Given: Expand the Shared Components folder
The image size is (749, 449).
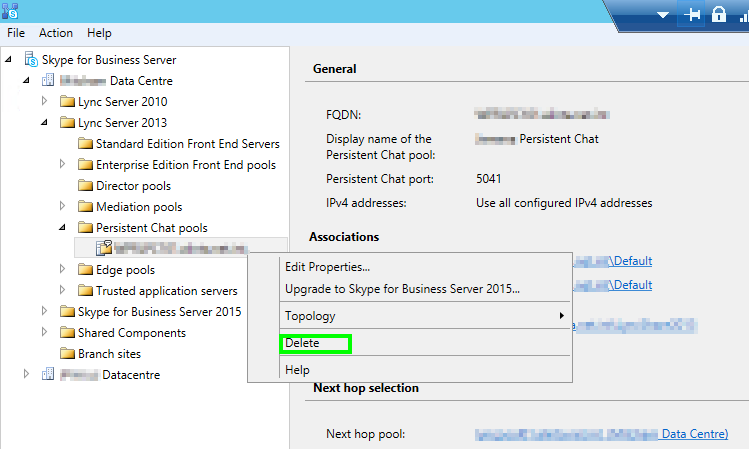Looking at the screenshot, I should pyautogui.click(x=44, y=332).
